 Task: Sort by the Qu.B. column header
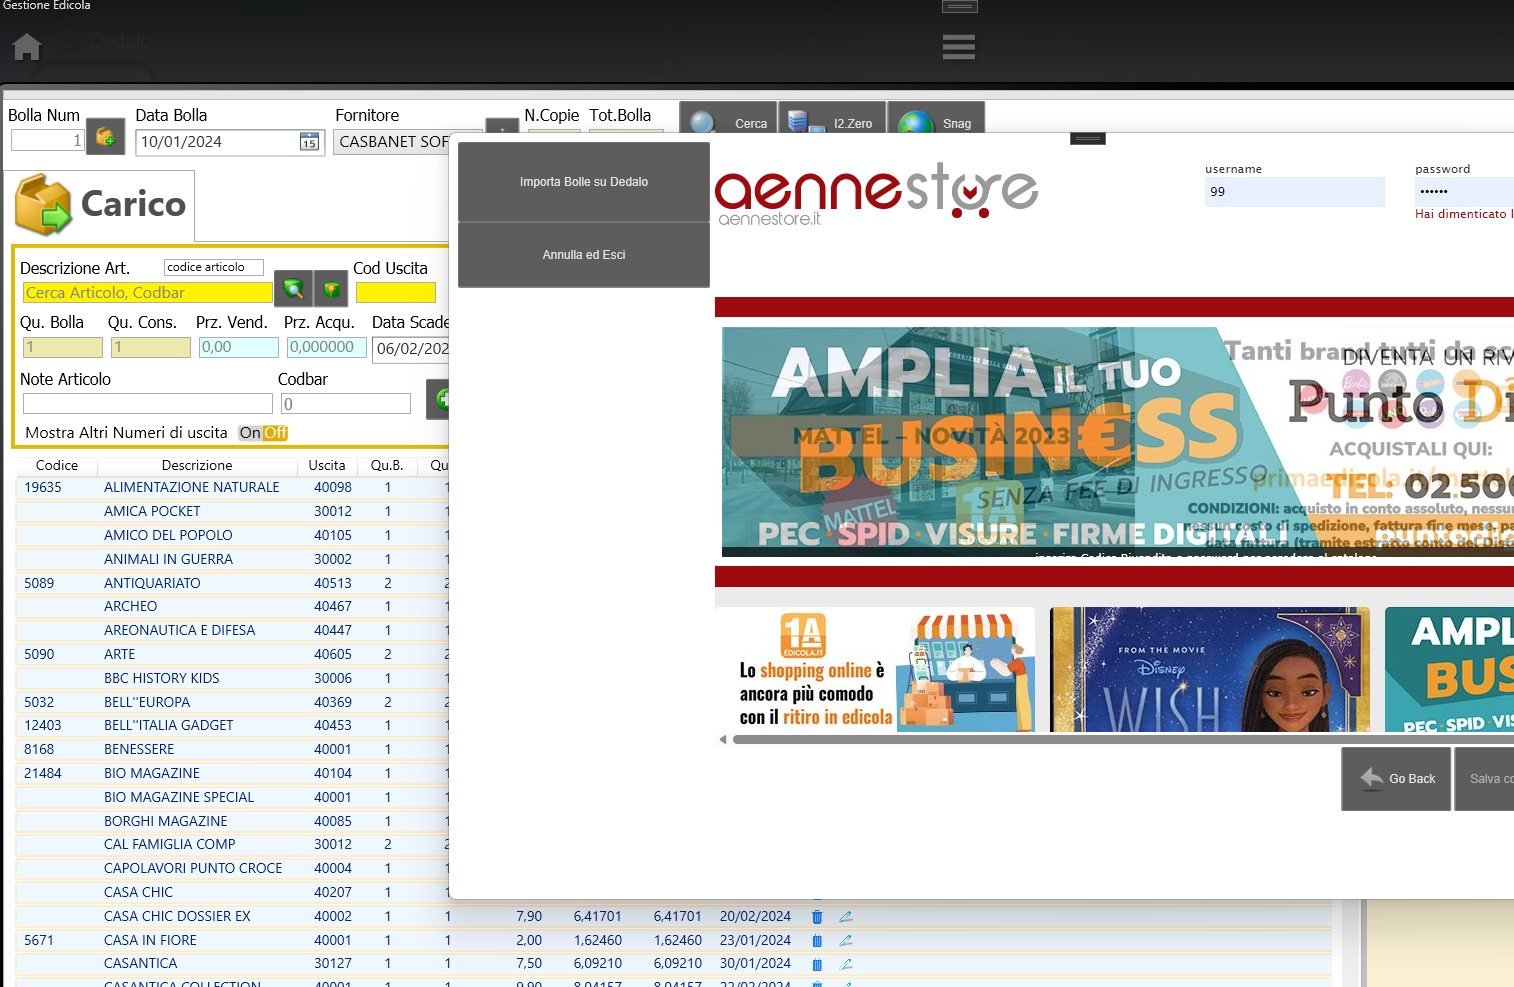tap(387, 465)
